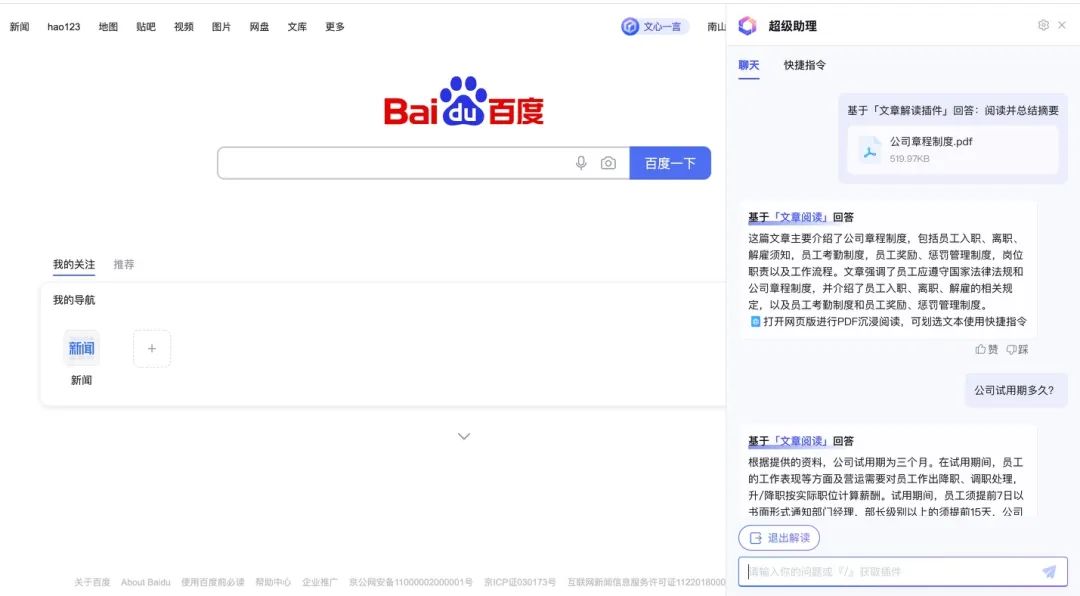Screen dimensions: 1080x596
Task: Add a new navigation shortcut with plus tile
Action: [152, 349]
